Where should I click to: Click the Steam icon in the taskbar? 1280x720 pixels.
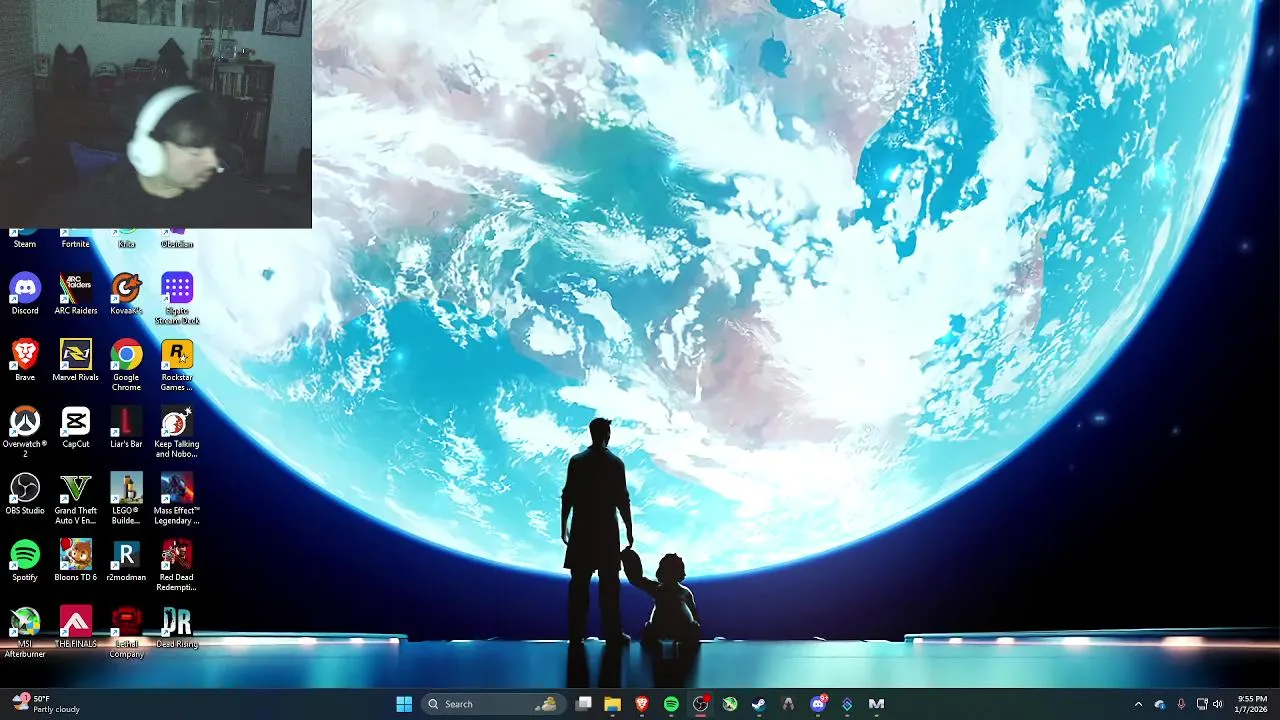pyautogui.click(x=759, y=704)
